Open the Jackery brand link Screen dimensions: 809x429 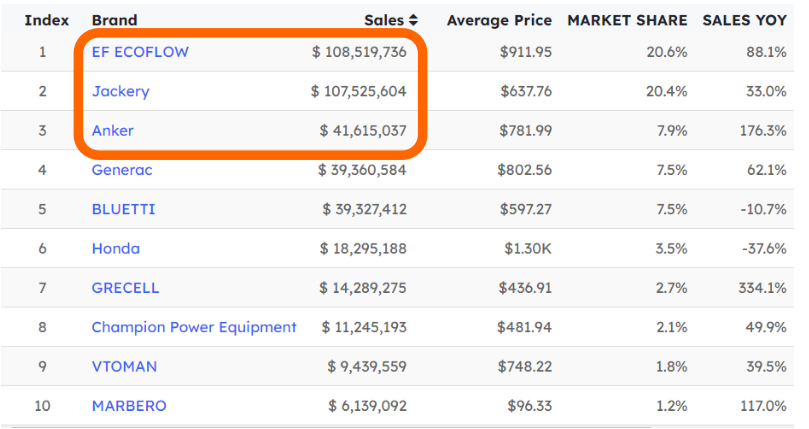coord(120,91)
